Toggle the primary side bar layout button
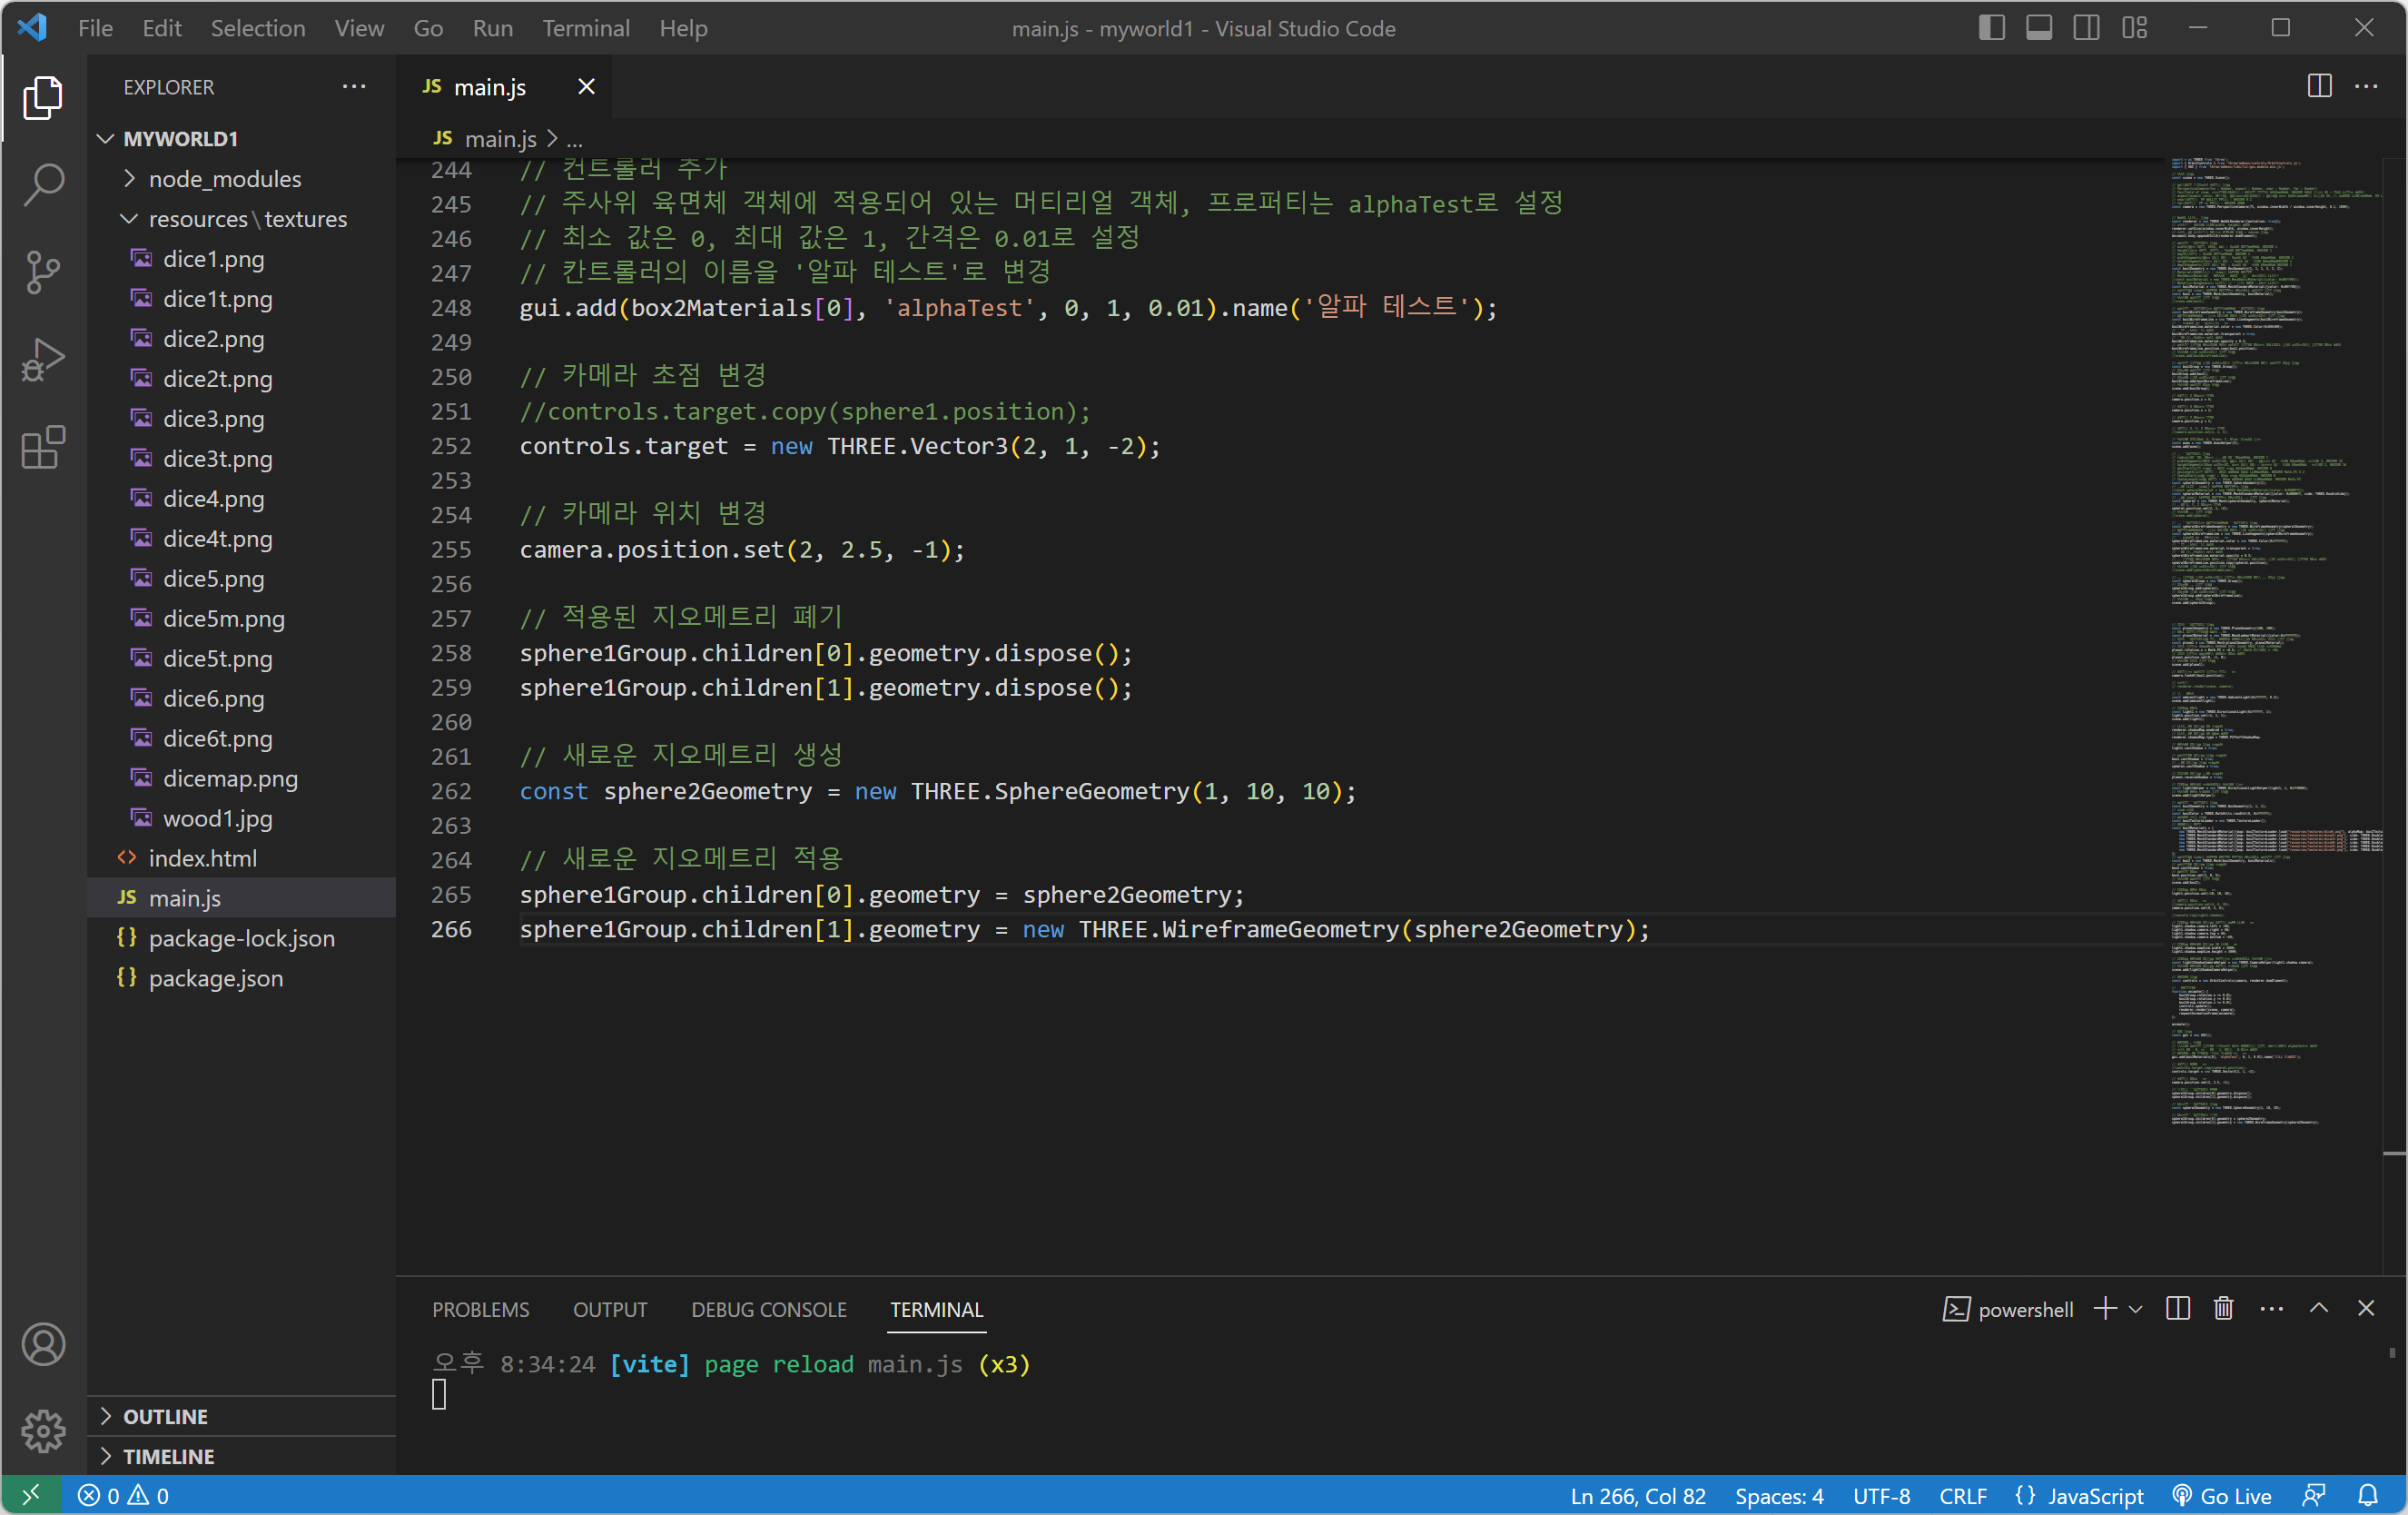2408x1515 pixels. tap(1991, 28)
